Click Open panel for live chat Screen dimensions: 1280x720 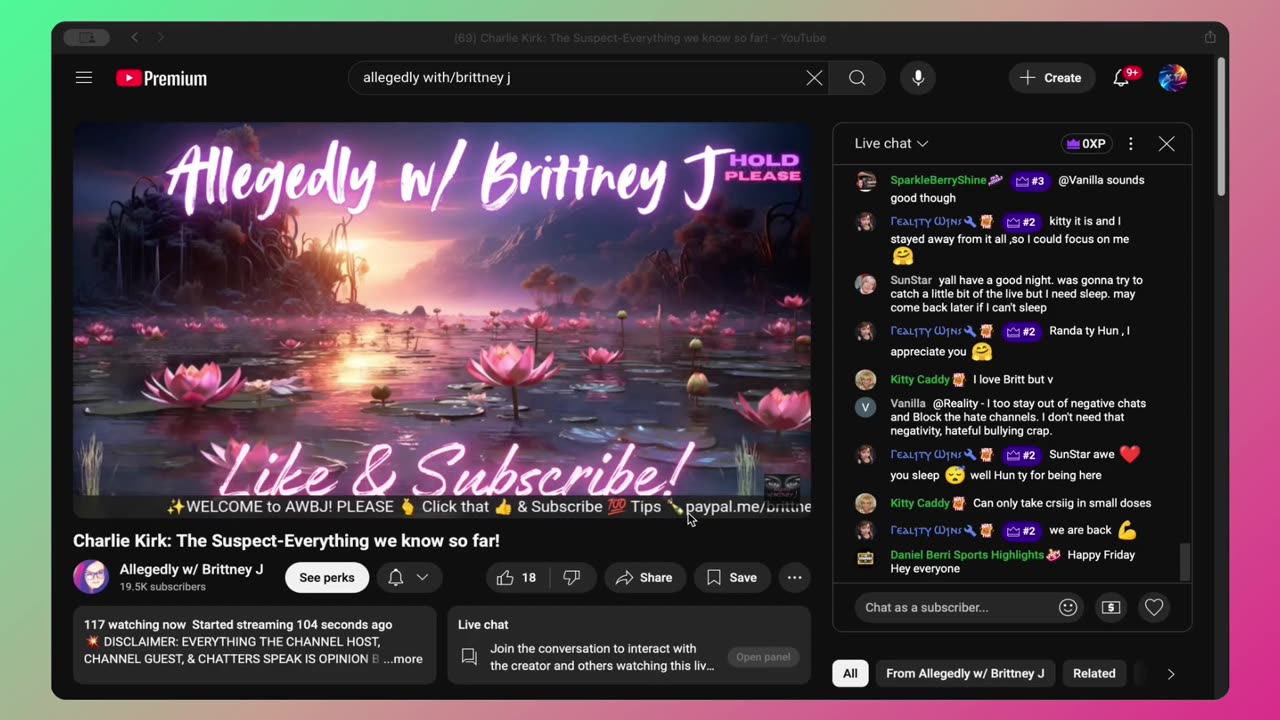tap(763, 657)
